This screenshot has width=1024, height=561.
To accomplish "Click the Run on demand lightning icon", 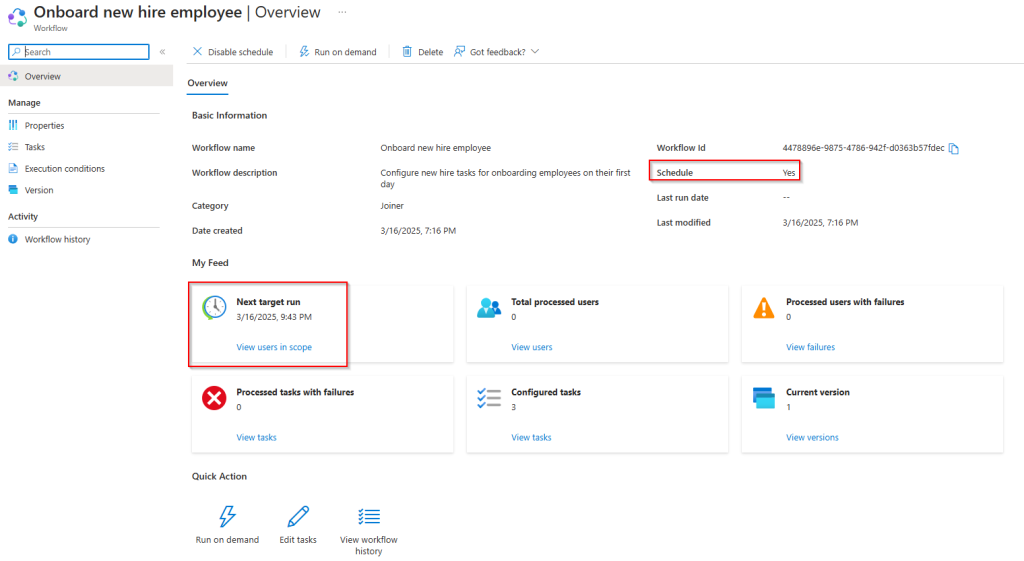I will (x=227, y=516).
